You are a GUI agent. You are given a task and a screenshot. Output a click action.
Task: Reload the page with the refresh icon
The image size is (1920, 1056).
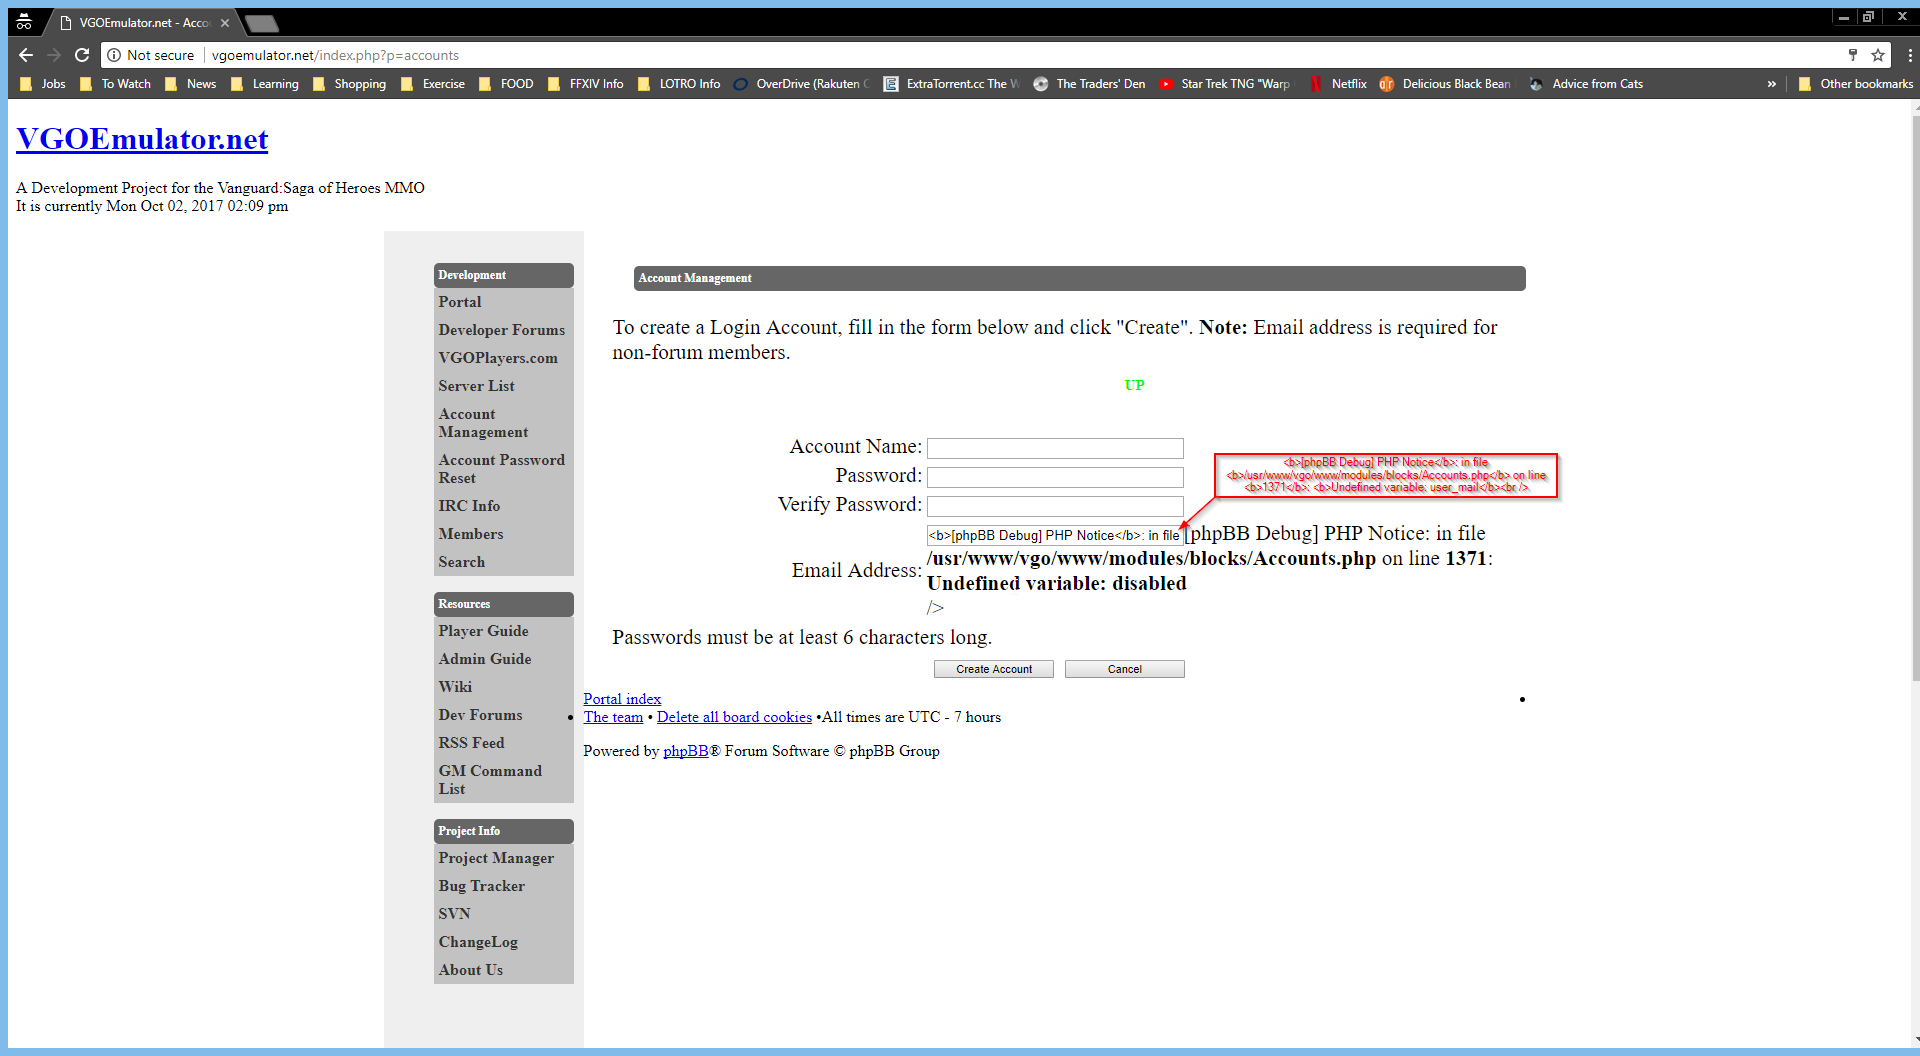point(82,55)
